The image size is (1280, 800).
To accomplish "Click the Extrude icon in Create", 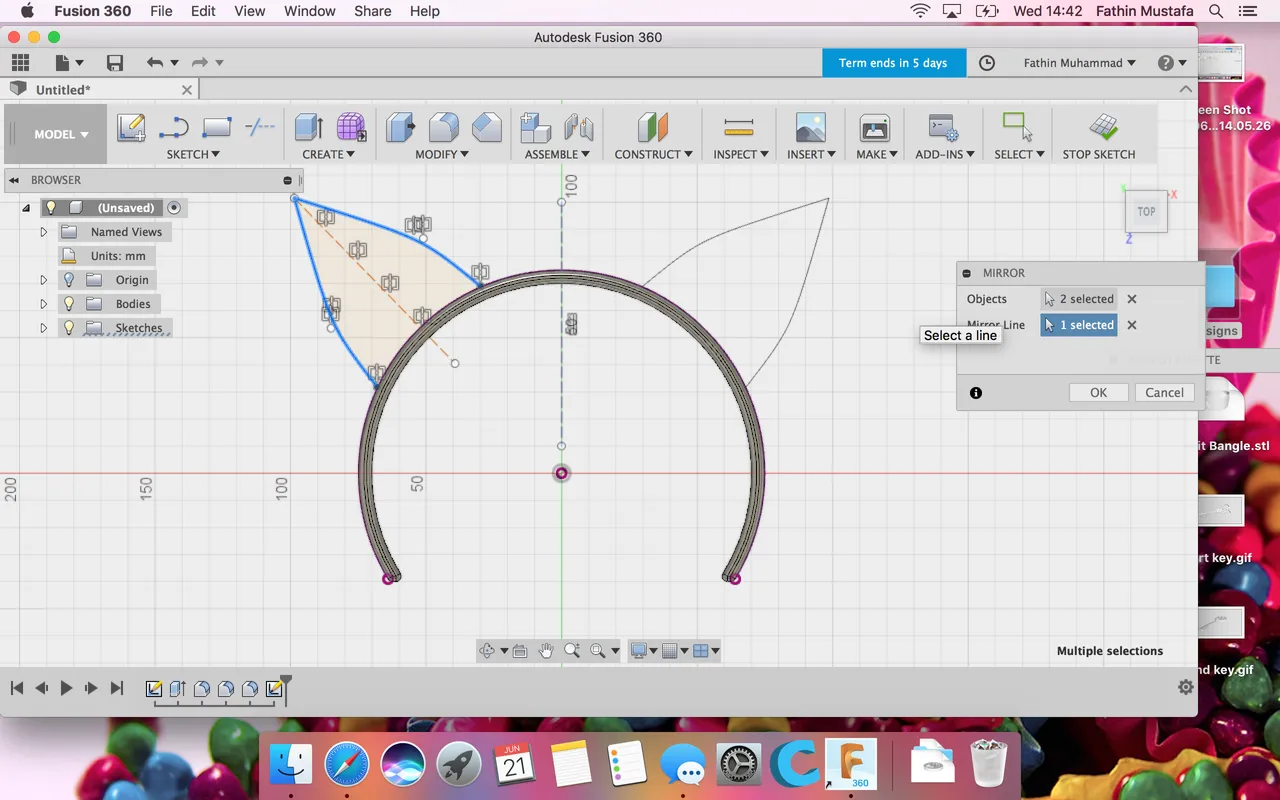I will pyautogui.click(x=309, y=127).
